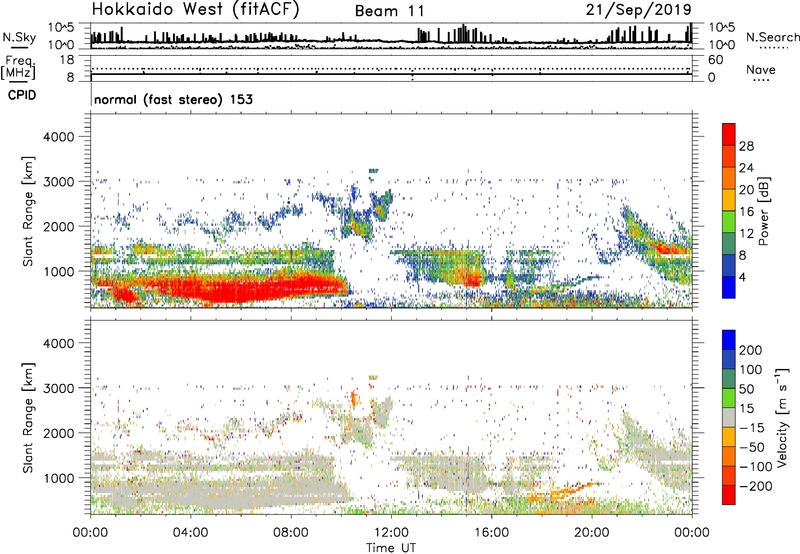Image resolution: width=800 pixels, height=554 pixels.
Task: Click the gray segment of Velocity colorbar
Action: (x=729, y=417)
